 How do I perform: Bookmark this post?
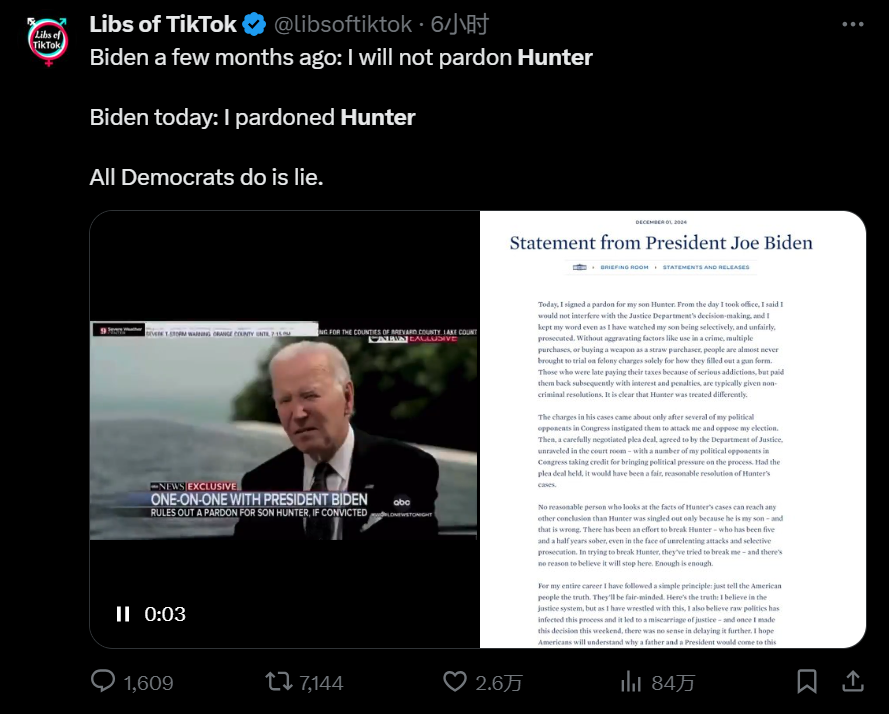[x=807, y=682]
